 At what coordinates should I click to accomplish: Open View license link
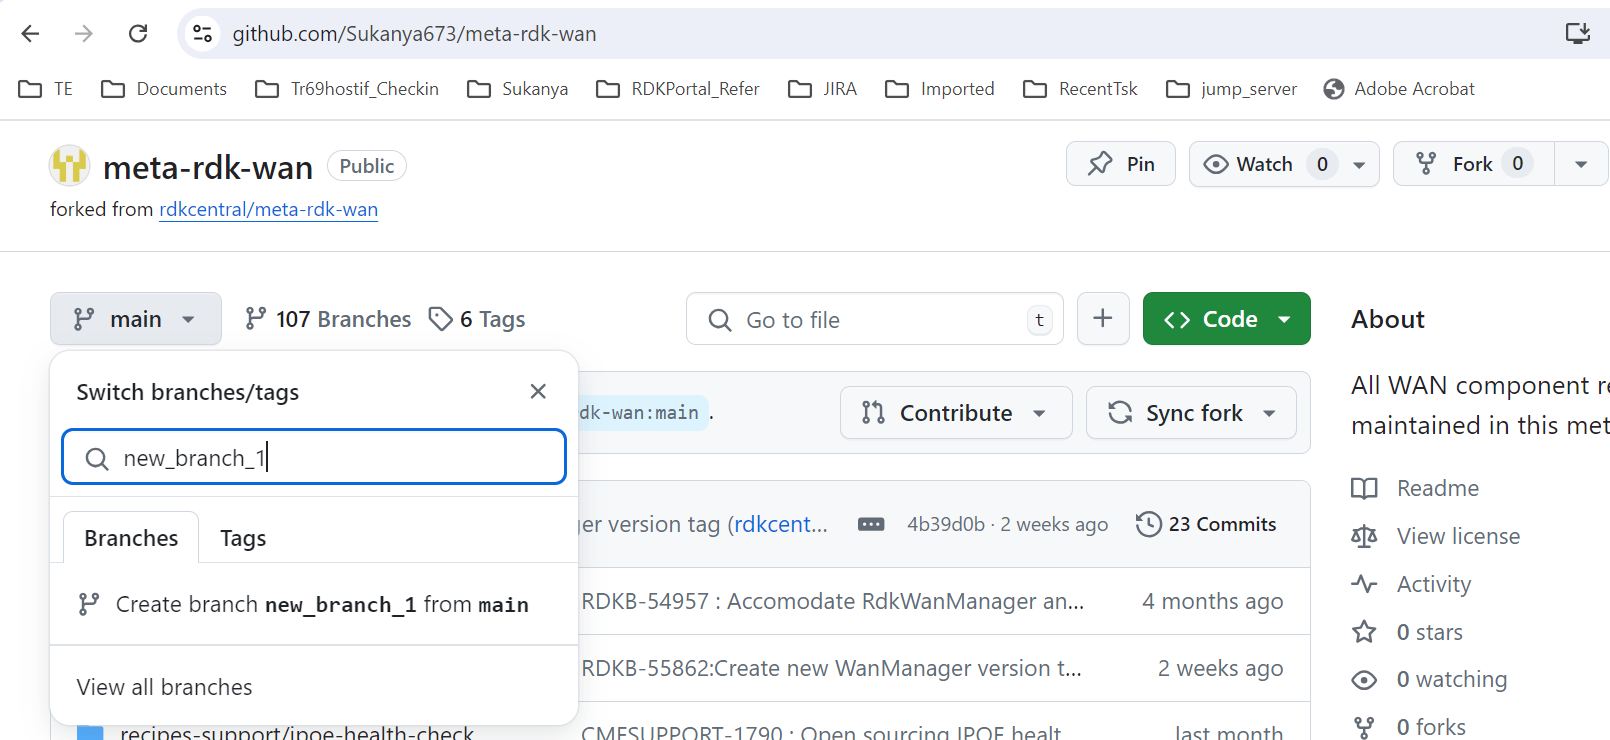[x=1436, y=536]
